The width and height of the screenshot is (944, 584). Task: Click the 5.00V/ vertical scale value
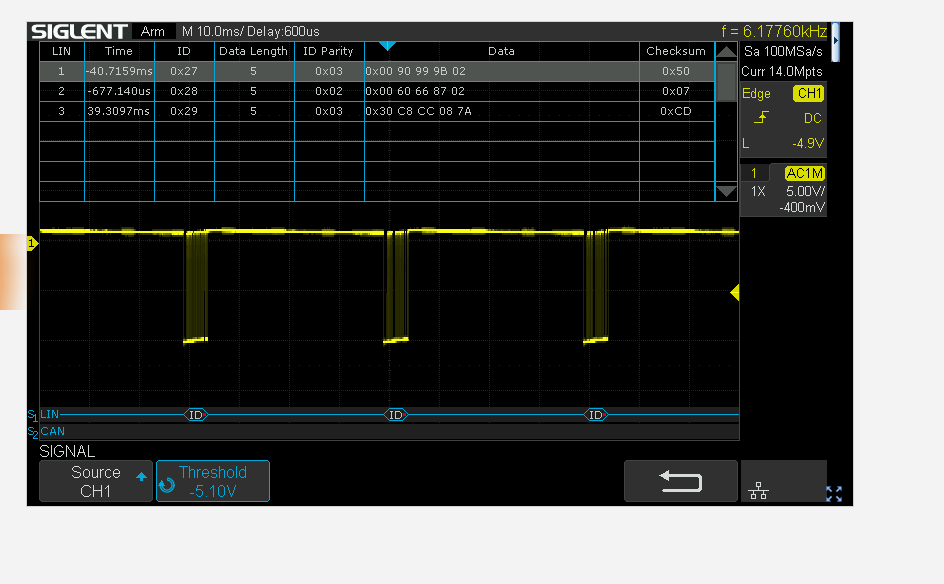point(806,191)
